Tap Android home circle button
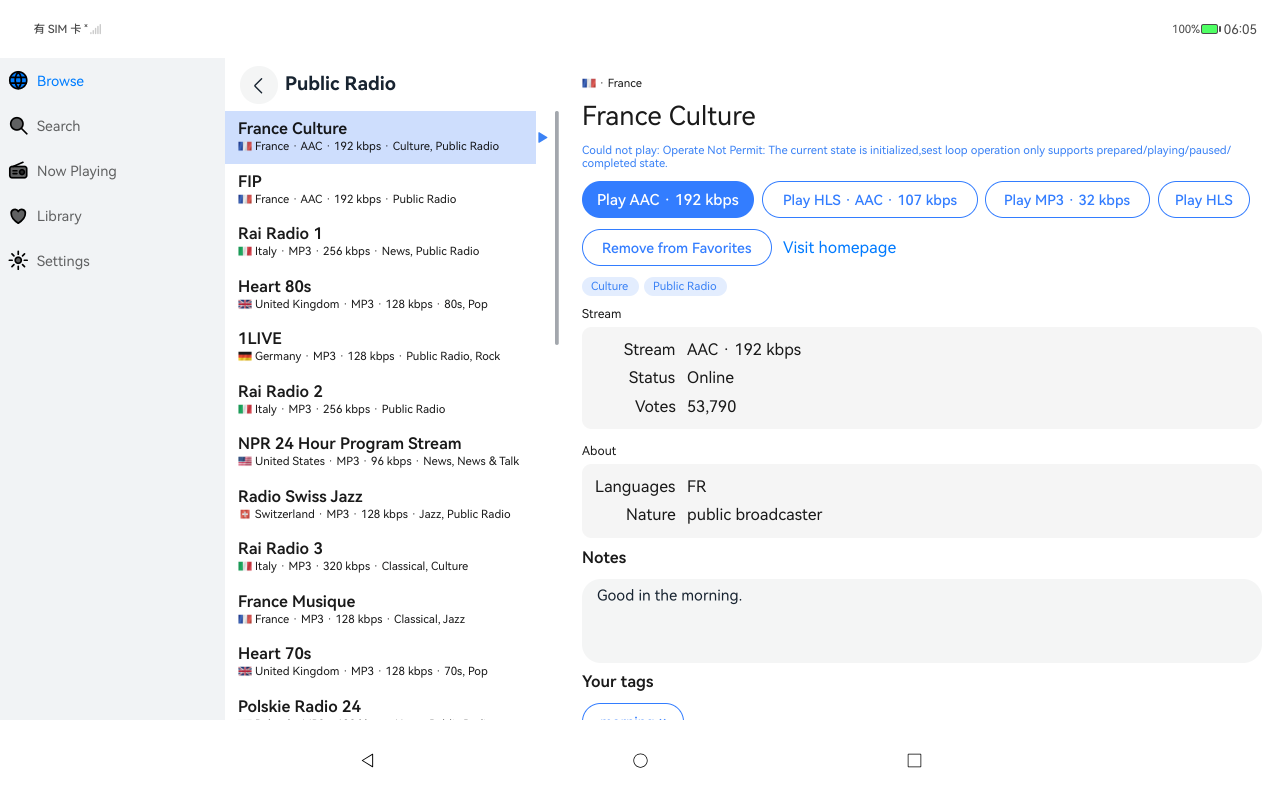 [x=641, y=761]
